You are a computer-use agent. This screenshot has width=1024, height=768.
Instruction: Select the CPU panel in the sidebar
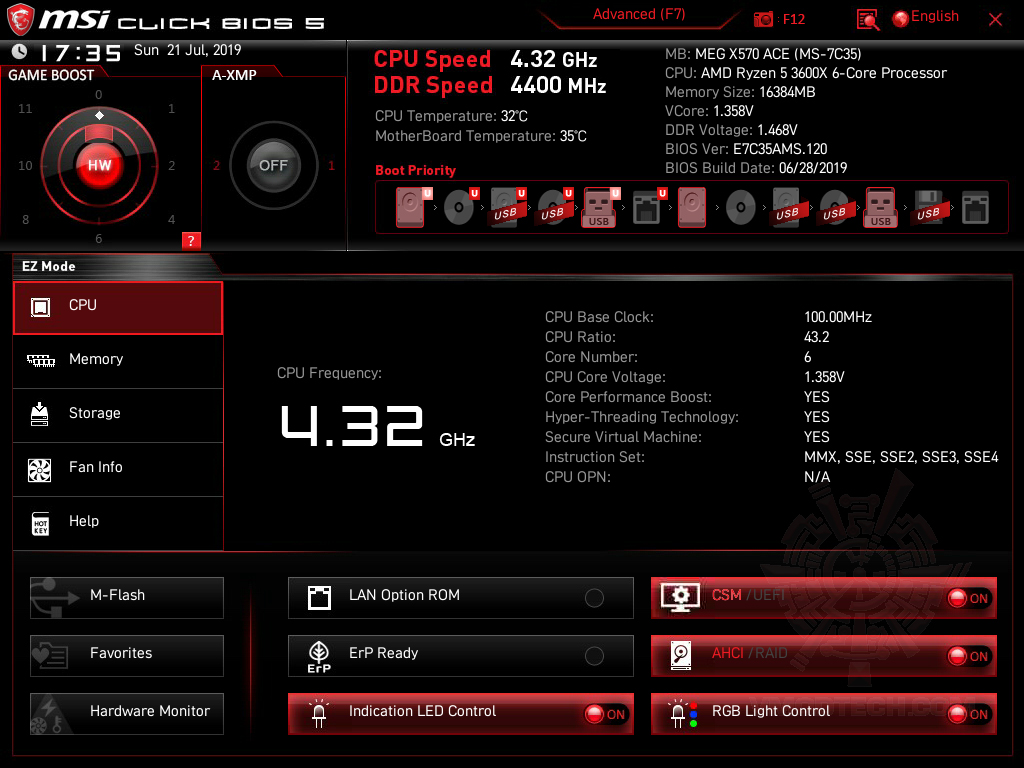coord(118,307)
